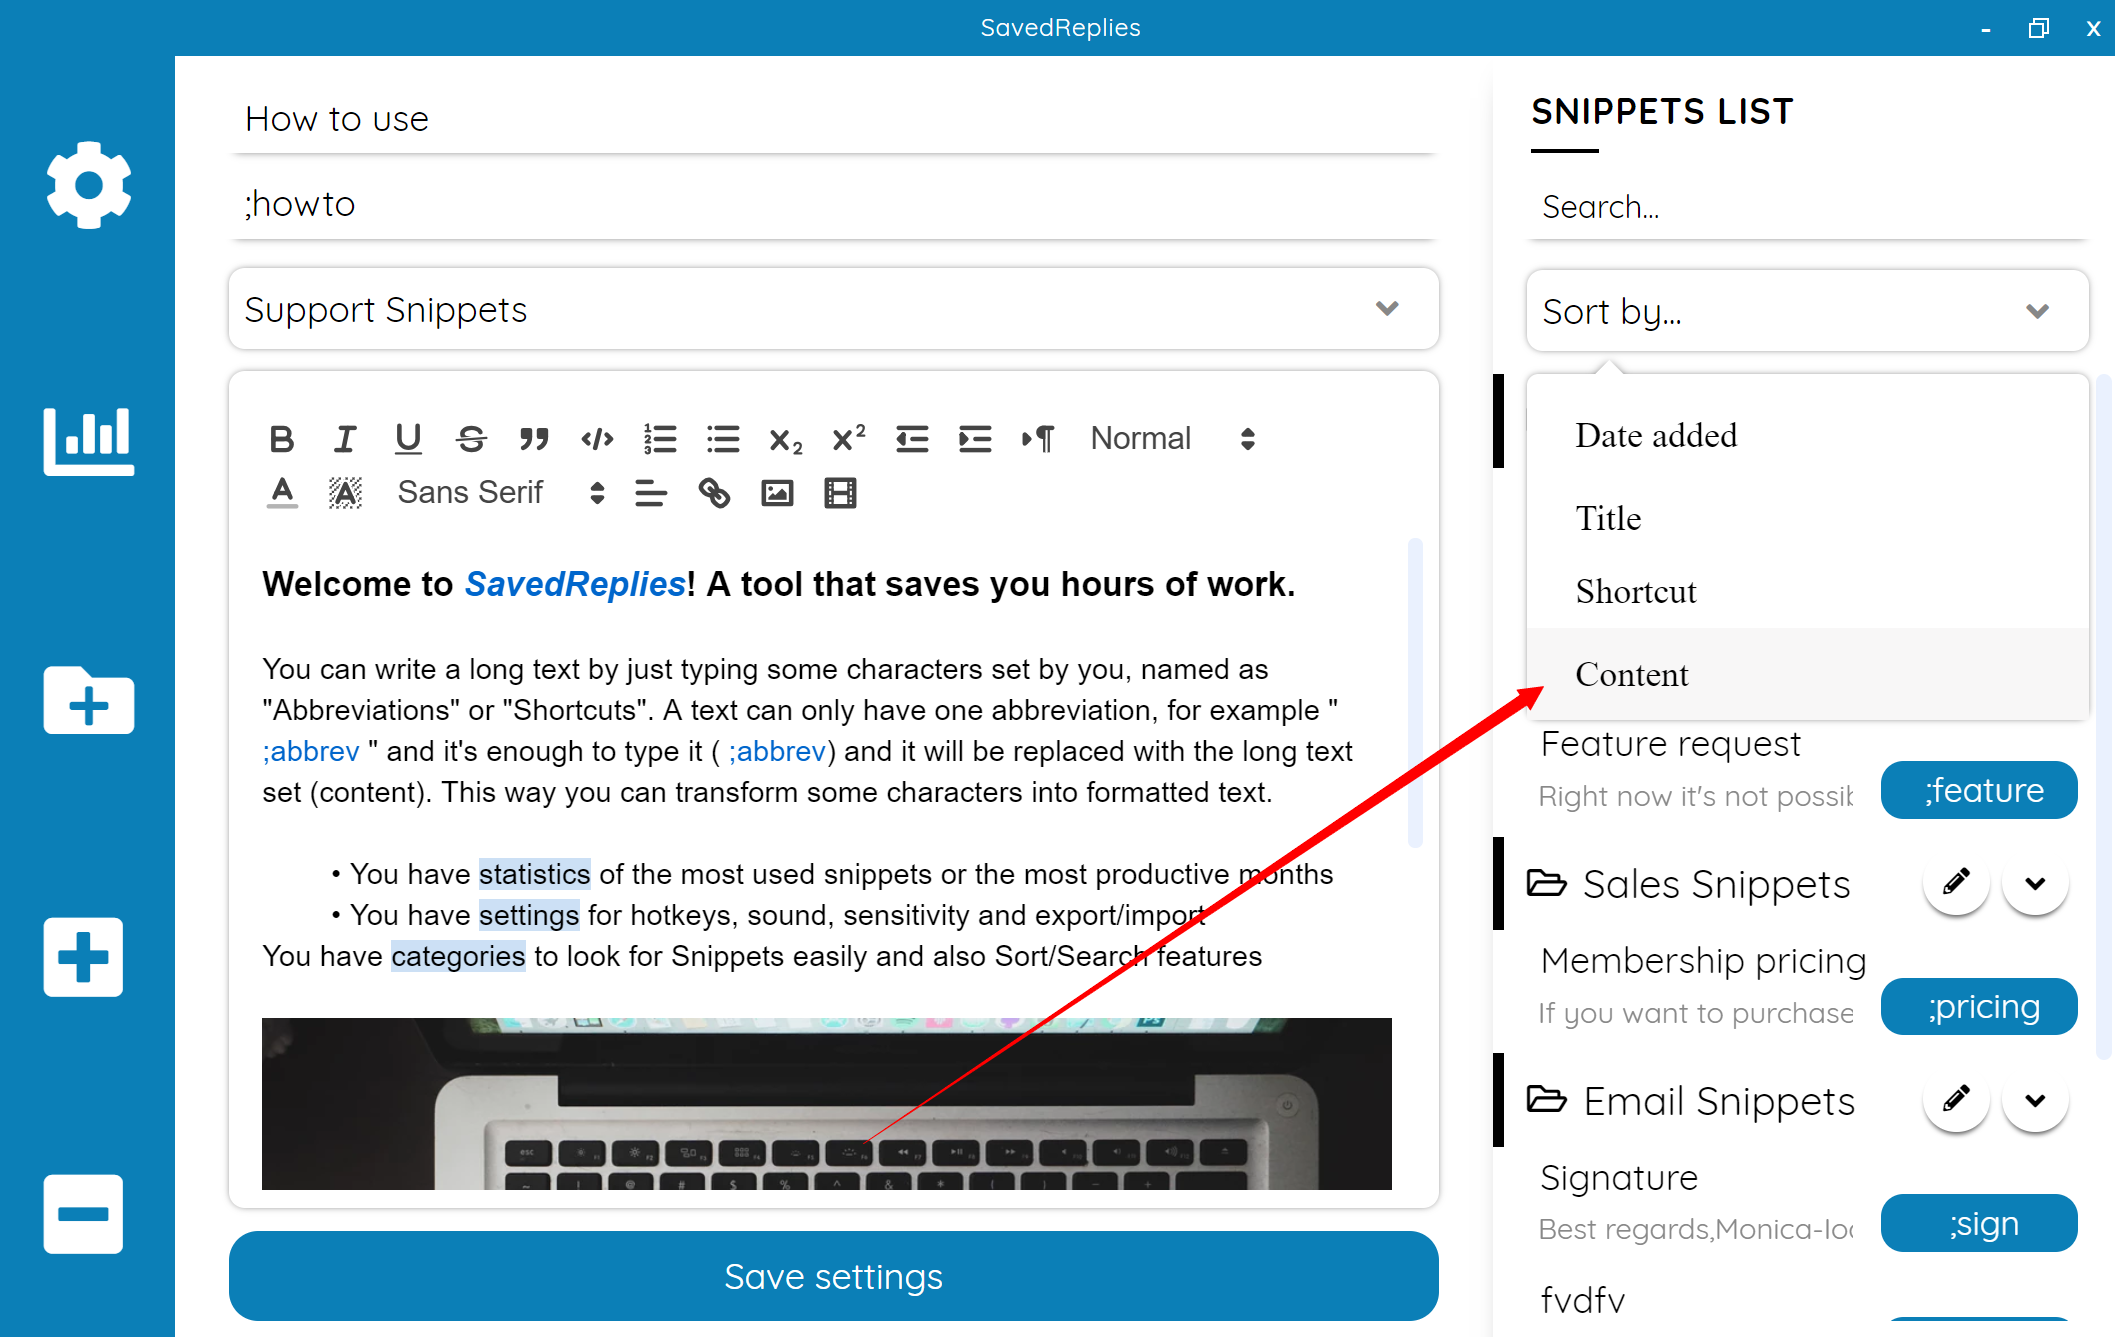Apply superscript formatting
This screenshot has width=2115, height=1337.
(x=849, y=439)
